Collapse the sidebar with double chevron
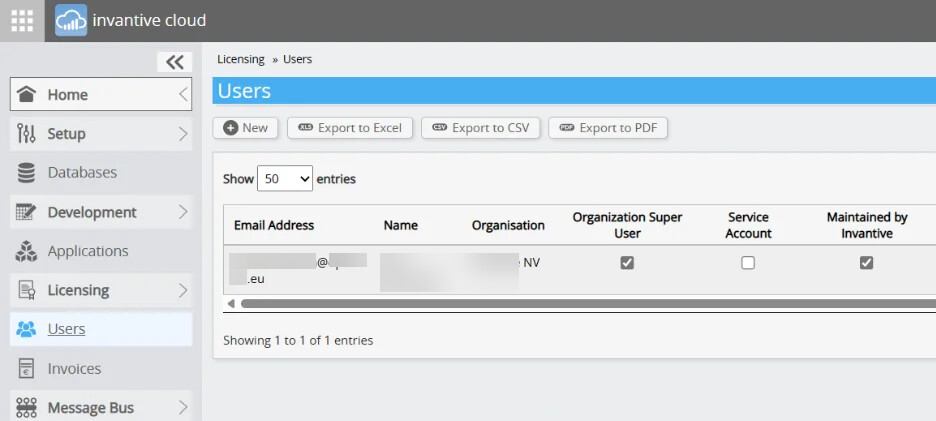Viewport: 936px width, 421px height. pos(174,62)
